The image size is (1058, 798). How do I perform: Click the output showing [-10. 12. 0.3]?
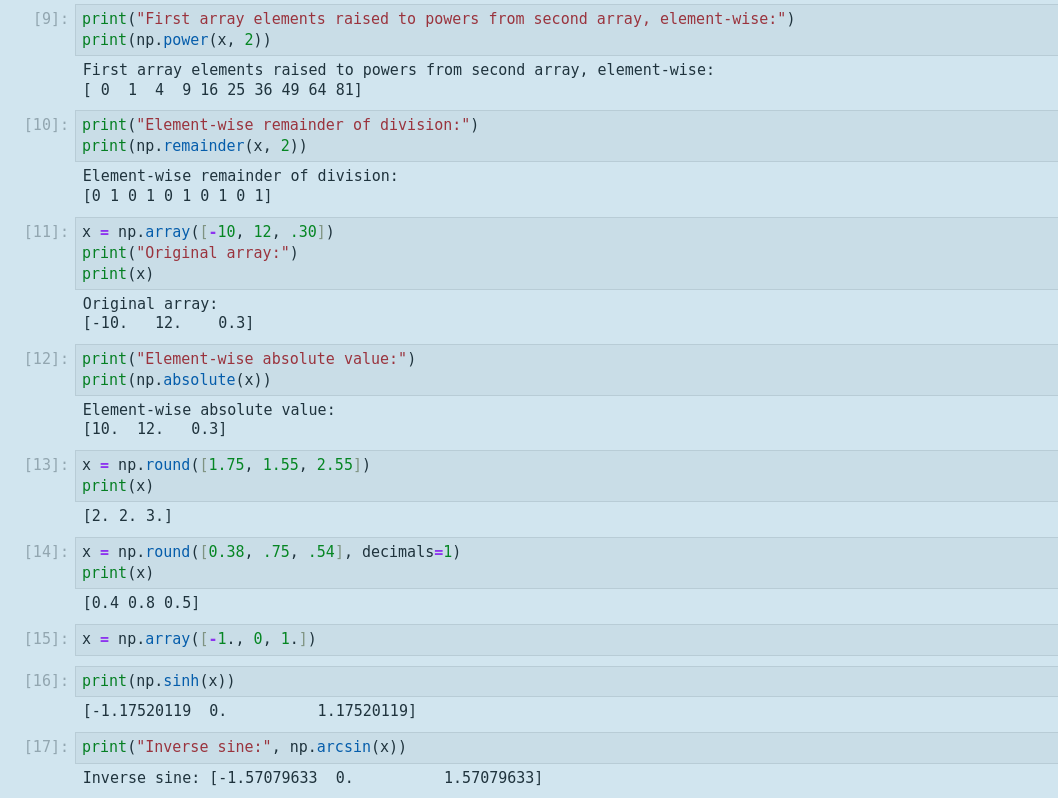click(168, 323)
